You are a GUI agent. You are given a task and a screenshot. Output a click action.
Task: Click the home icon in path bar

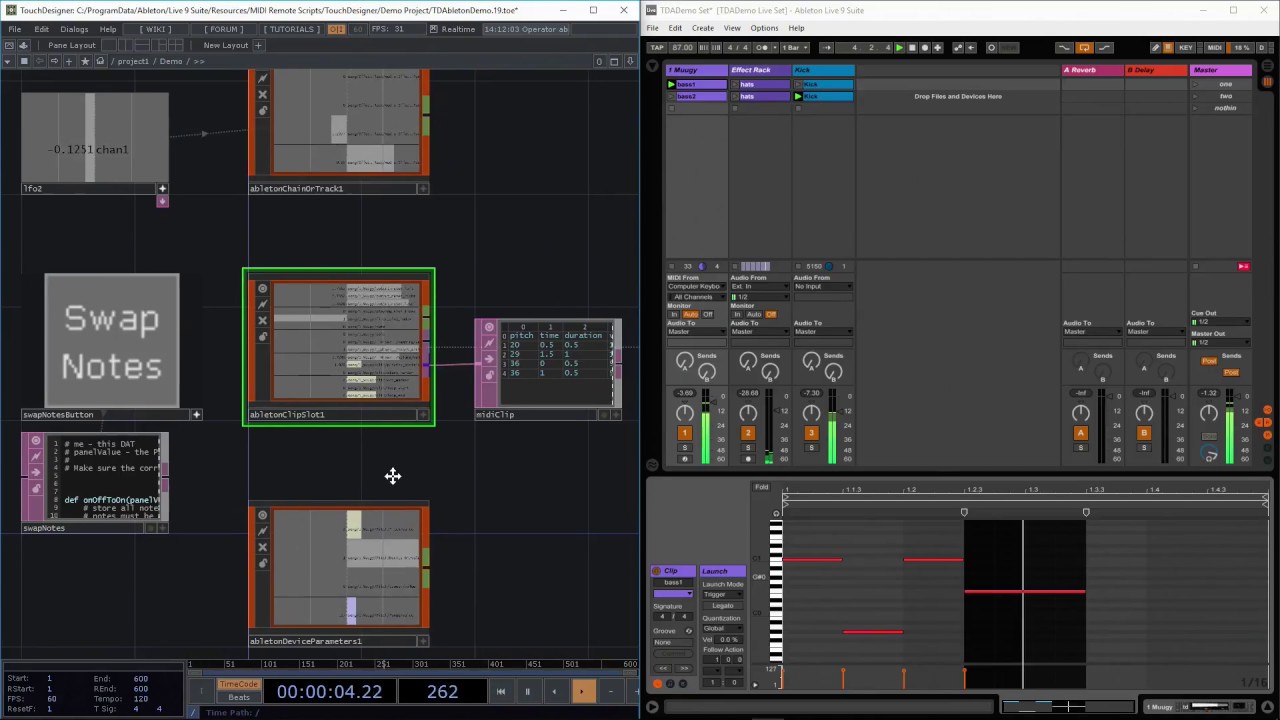99,61
